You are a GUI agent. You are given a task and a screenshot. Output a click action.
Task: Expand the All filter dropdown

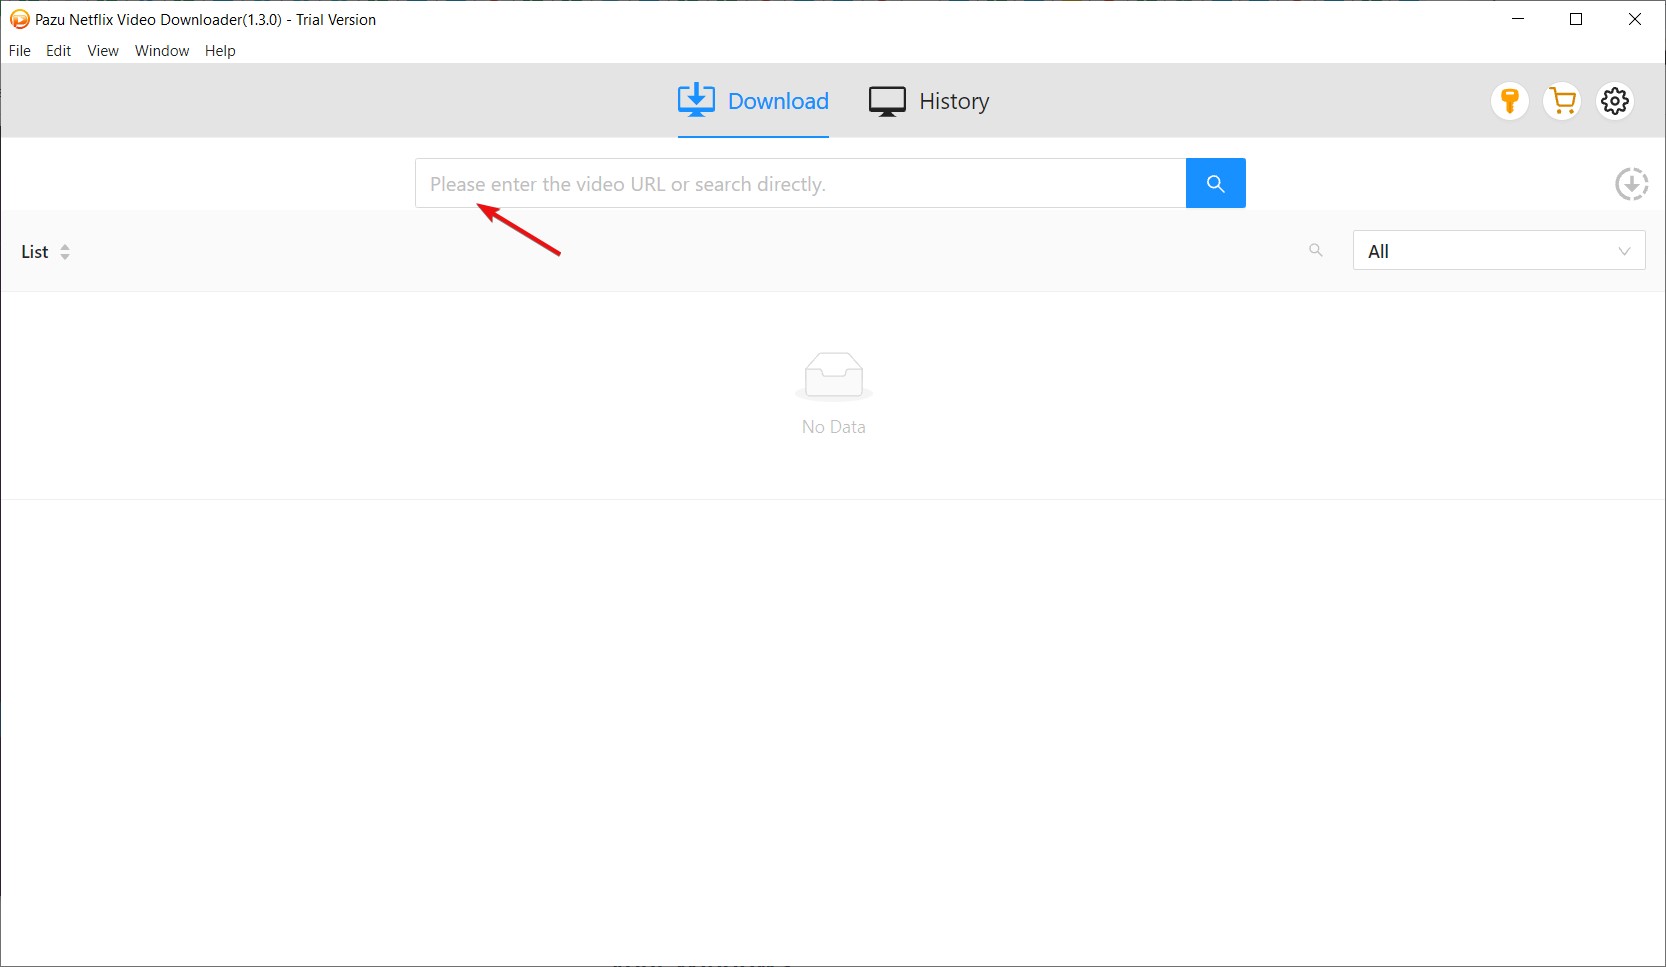pos(1499,251)
